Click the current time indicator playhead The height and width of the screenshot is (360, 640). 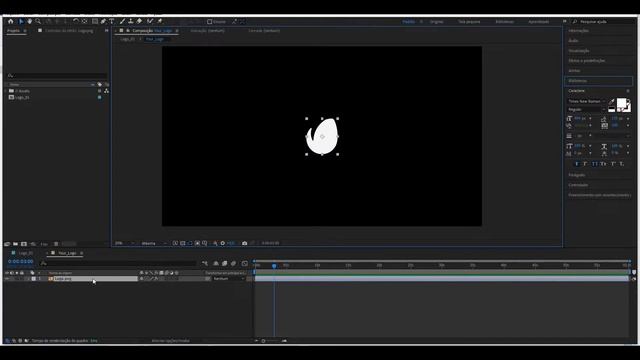pos(274,266)
